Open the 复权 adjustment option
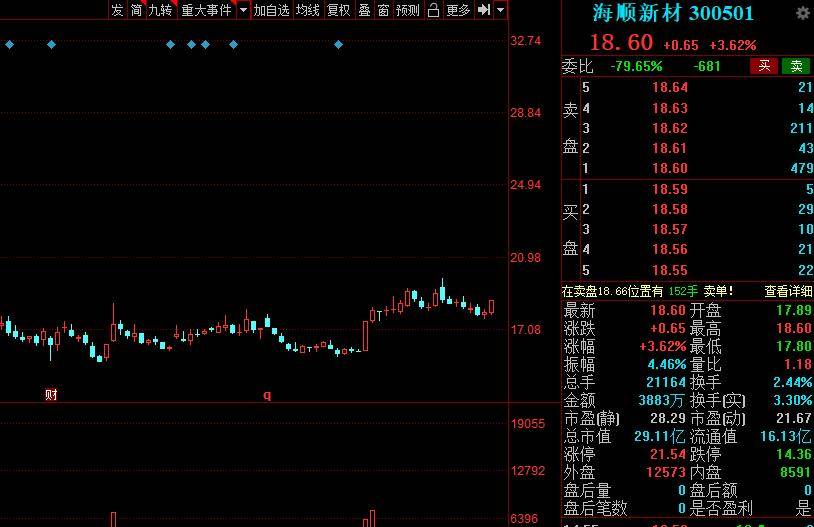Image resolution: width=814 pixels, height=527 pixels. pos(338,10)
